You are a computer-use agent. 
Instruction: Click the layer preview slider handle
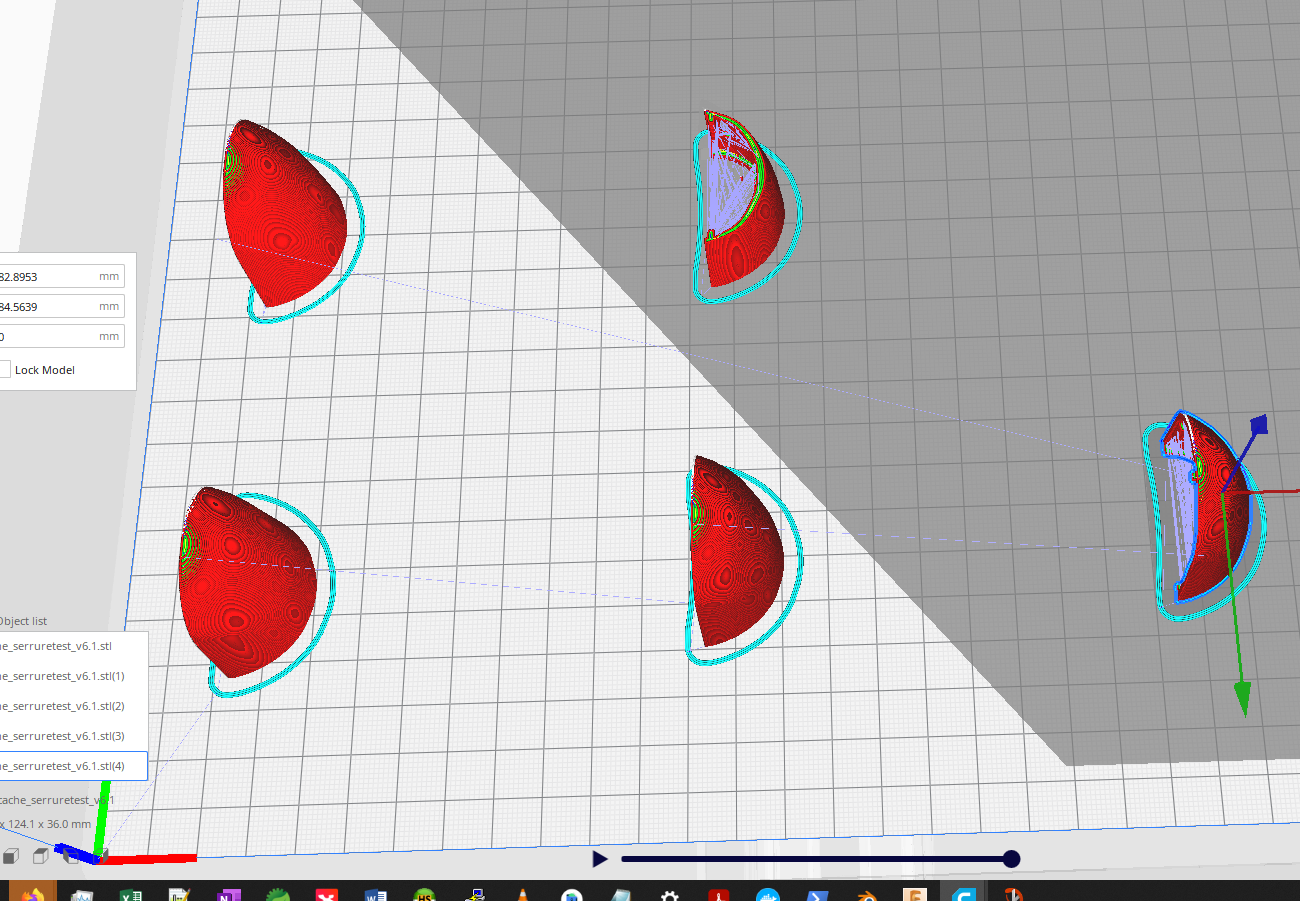coord(1011,858)
